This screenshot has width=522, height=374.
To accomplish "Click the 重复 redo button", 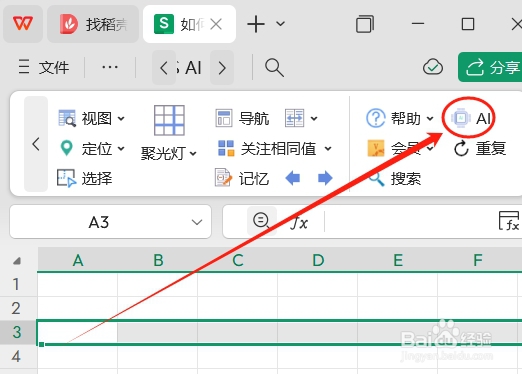I will pyautogui.click(x=480, y=148).
